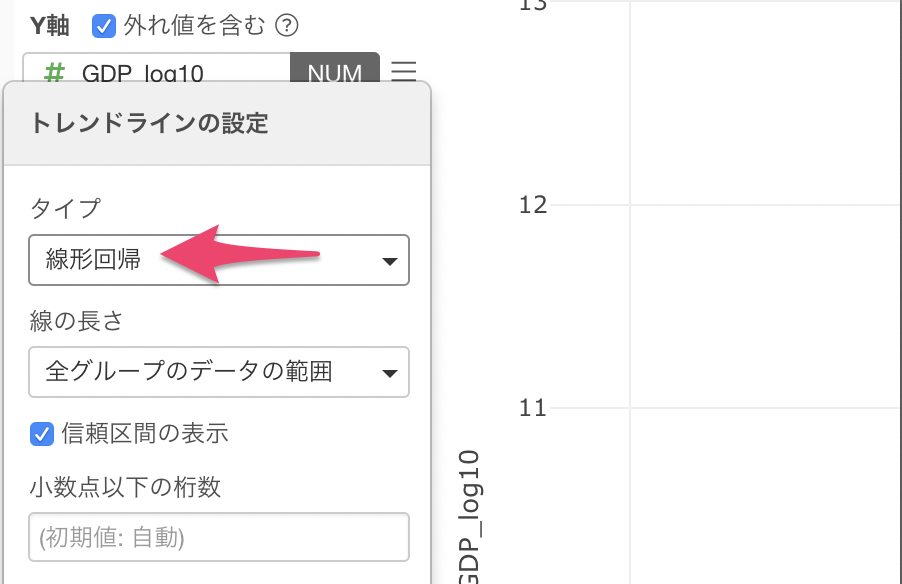902x584 pixels.
Task: Click the Y軸 section label
Action: (x=49, y=26)
